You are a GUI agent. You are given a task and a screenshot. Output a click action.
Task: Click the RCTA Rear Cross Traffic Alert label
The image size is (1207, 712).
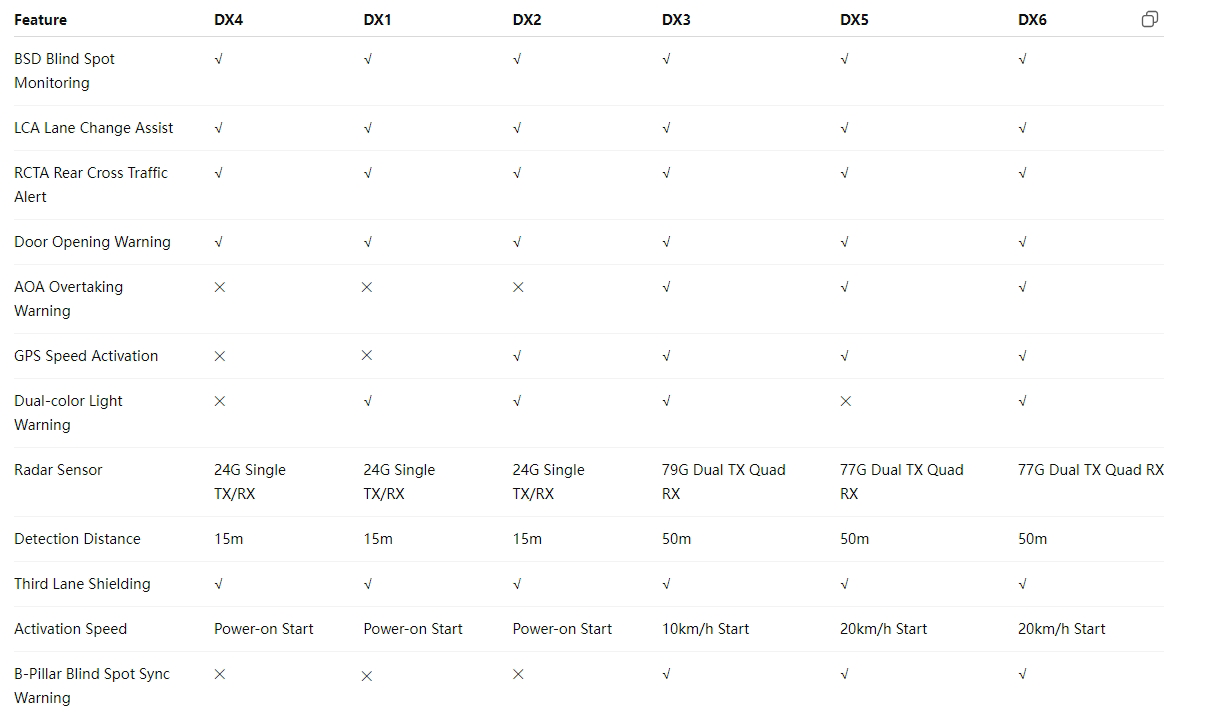(x=91, y=185)
